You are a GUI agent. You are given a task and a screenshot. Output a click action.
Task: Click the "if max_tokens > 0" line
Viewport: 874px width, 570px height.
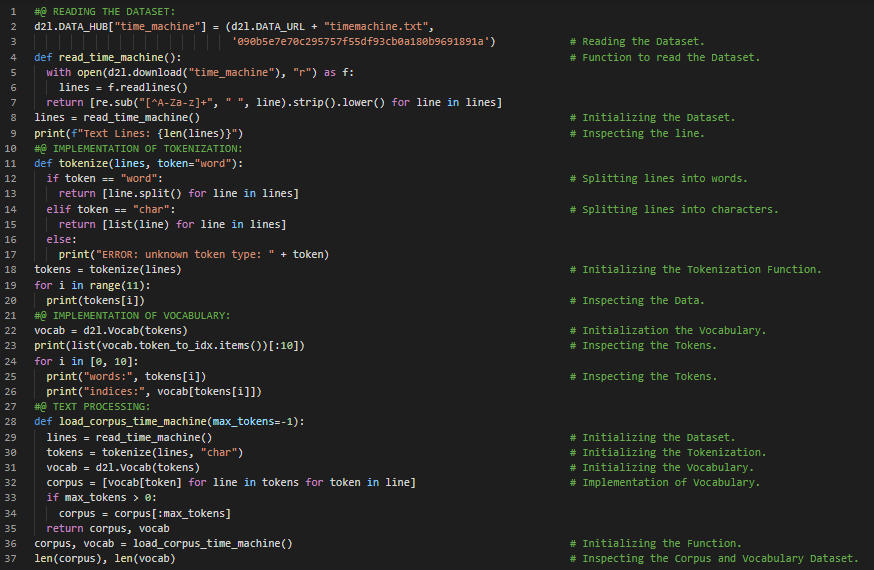point(99,498)
